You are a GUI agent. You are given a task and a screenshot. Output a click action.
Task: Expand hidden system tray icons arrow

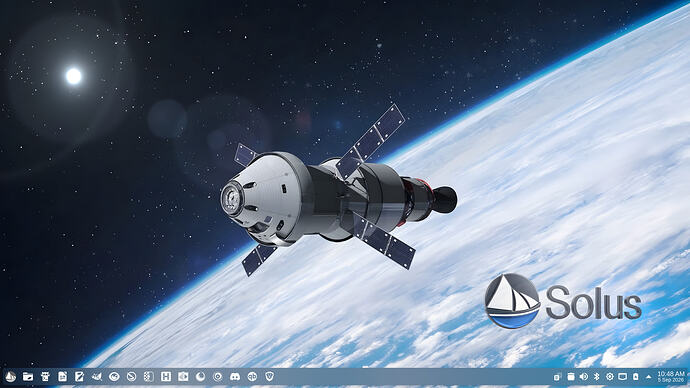tap(649, 377)
